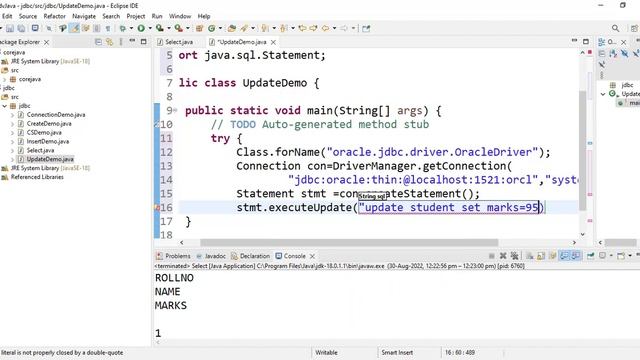This screenshot has height=360, width=640.
Task: Click the Writable status bar entry
Action: coord(326,353)
